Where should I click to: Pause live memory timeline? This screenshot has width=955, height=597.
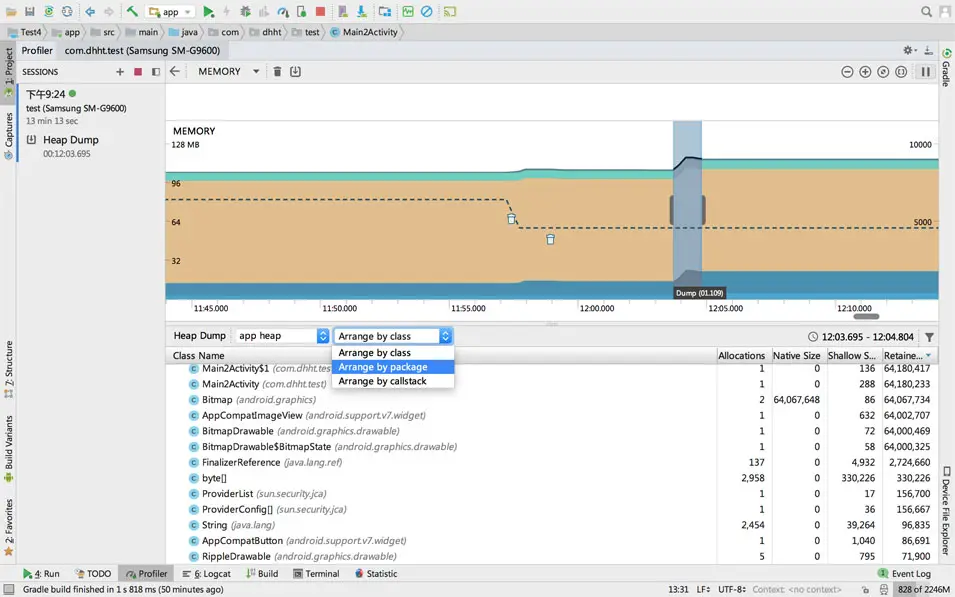(926, 72)
